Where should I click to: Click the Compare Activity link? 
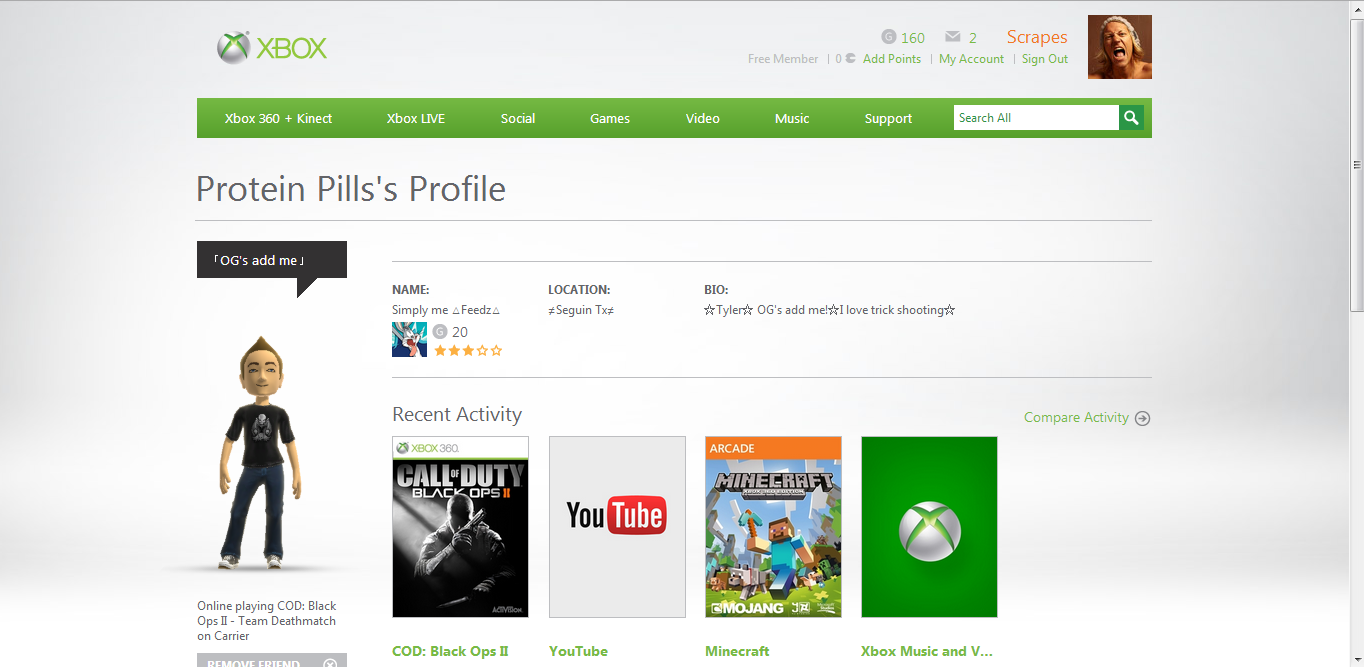click(1076, 417)
